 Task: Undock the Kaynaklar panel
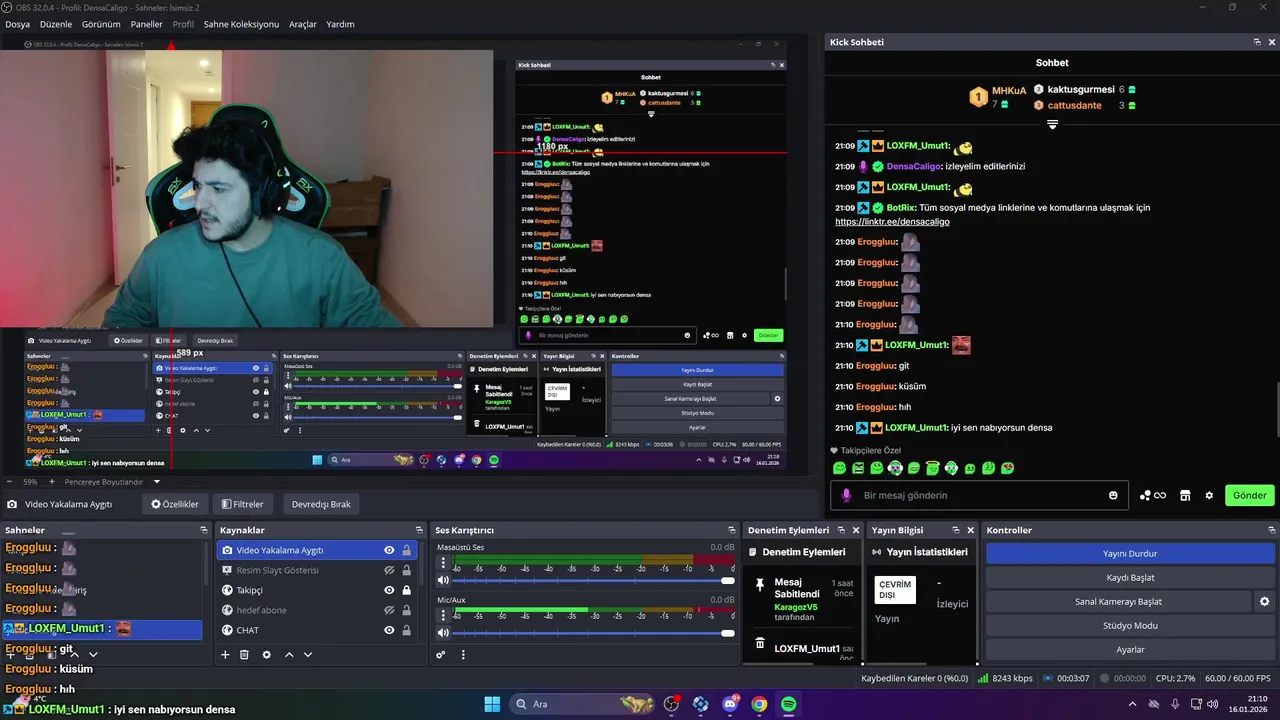pyautogui.click(x=420, y=530)
